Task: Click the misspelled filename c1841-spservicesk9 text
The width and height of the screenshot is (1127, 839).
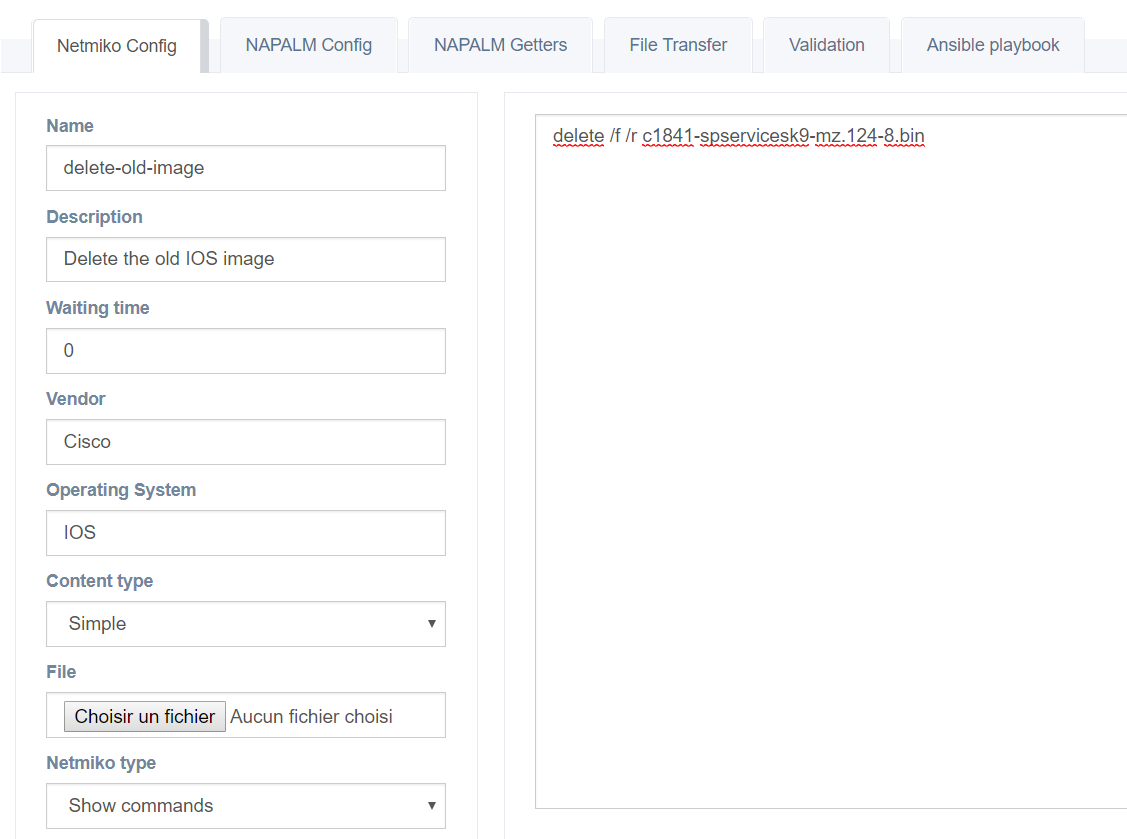Action: 726,136
